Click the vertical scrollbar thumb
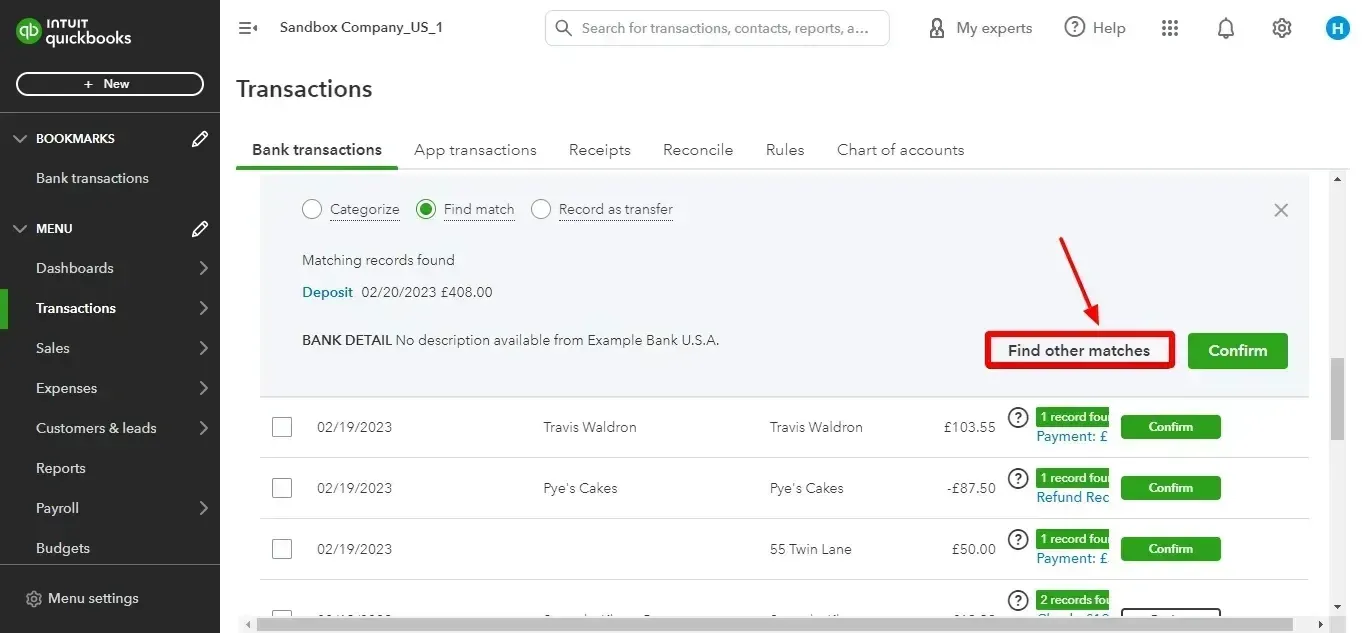Screen dimensions: 1366x633 (1338, 399)
